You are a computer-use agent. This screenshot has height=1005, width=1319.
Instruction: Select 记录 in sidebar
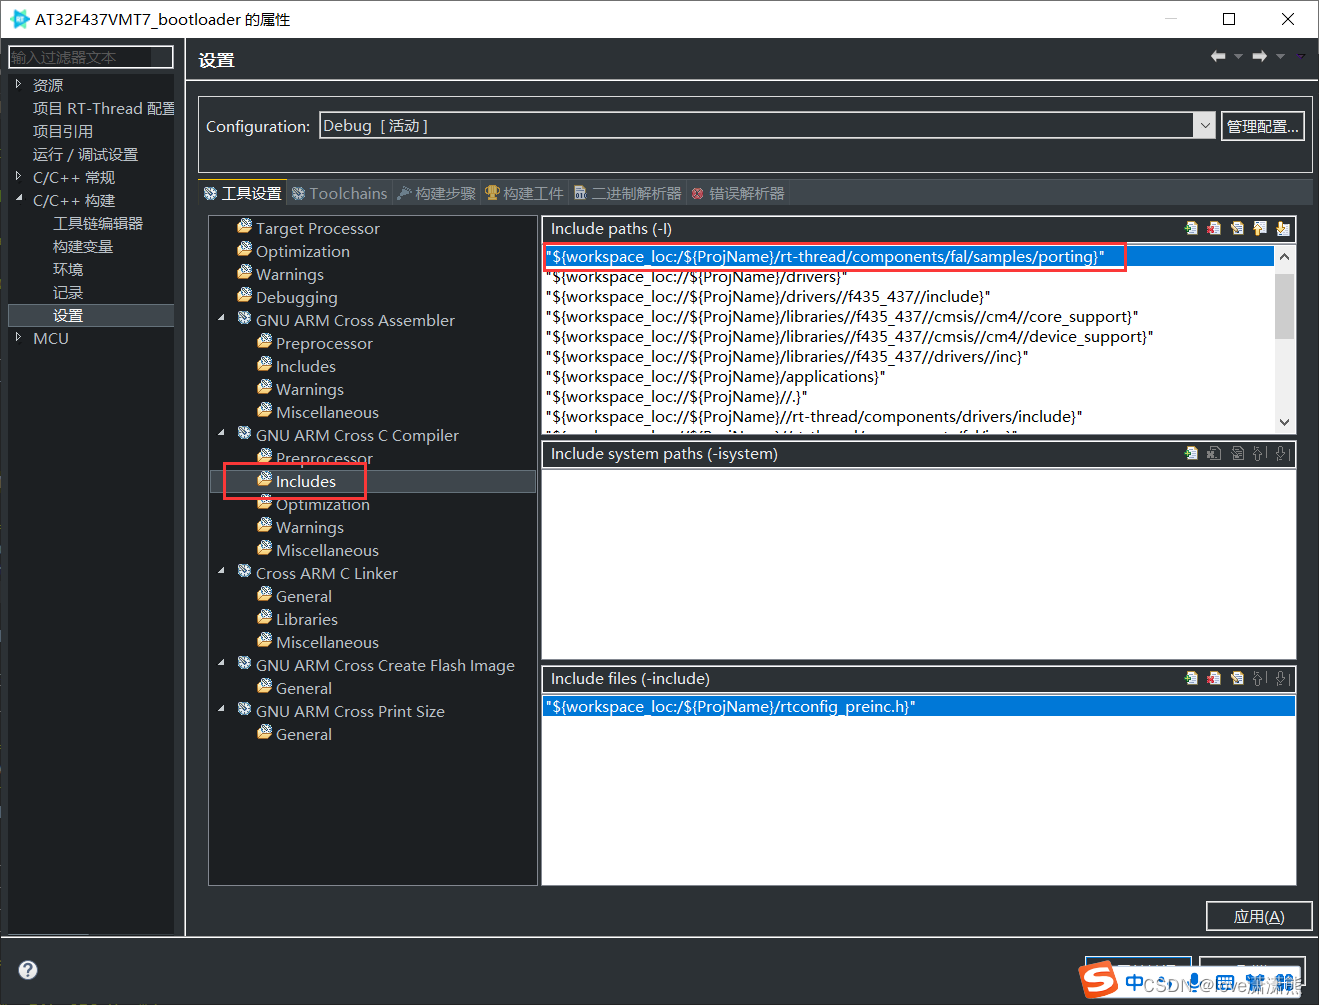pos(68,292)
